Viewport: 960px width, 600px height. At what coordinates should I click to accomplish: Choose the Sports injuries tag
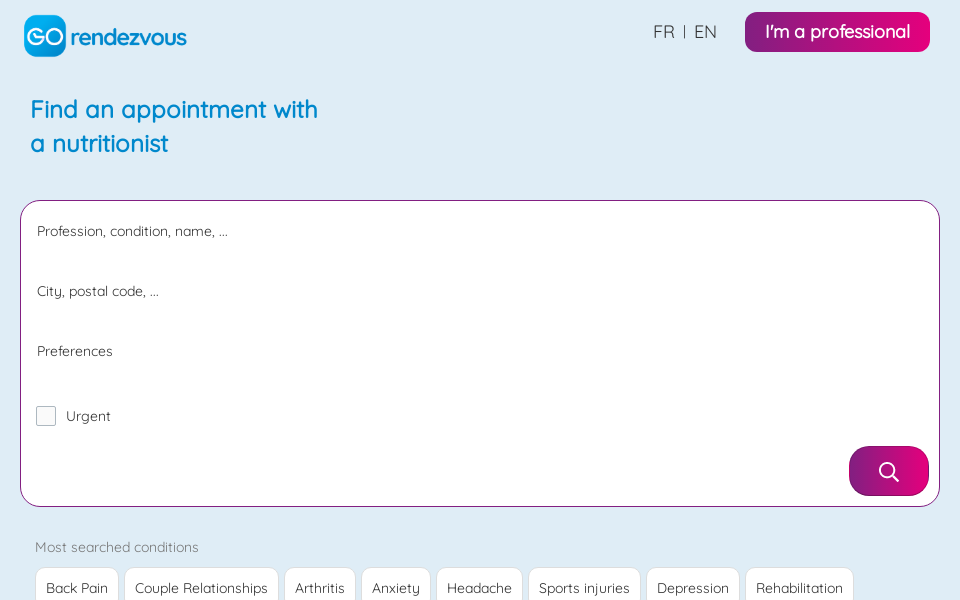(x=584, y=587)
